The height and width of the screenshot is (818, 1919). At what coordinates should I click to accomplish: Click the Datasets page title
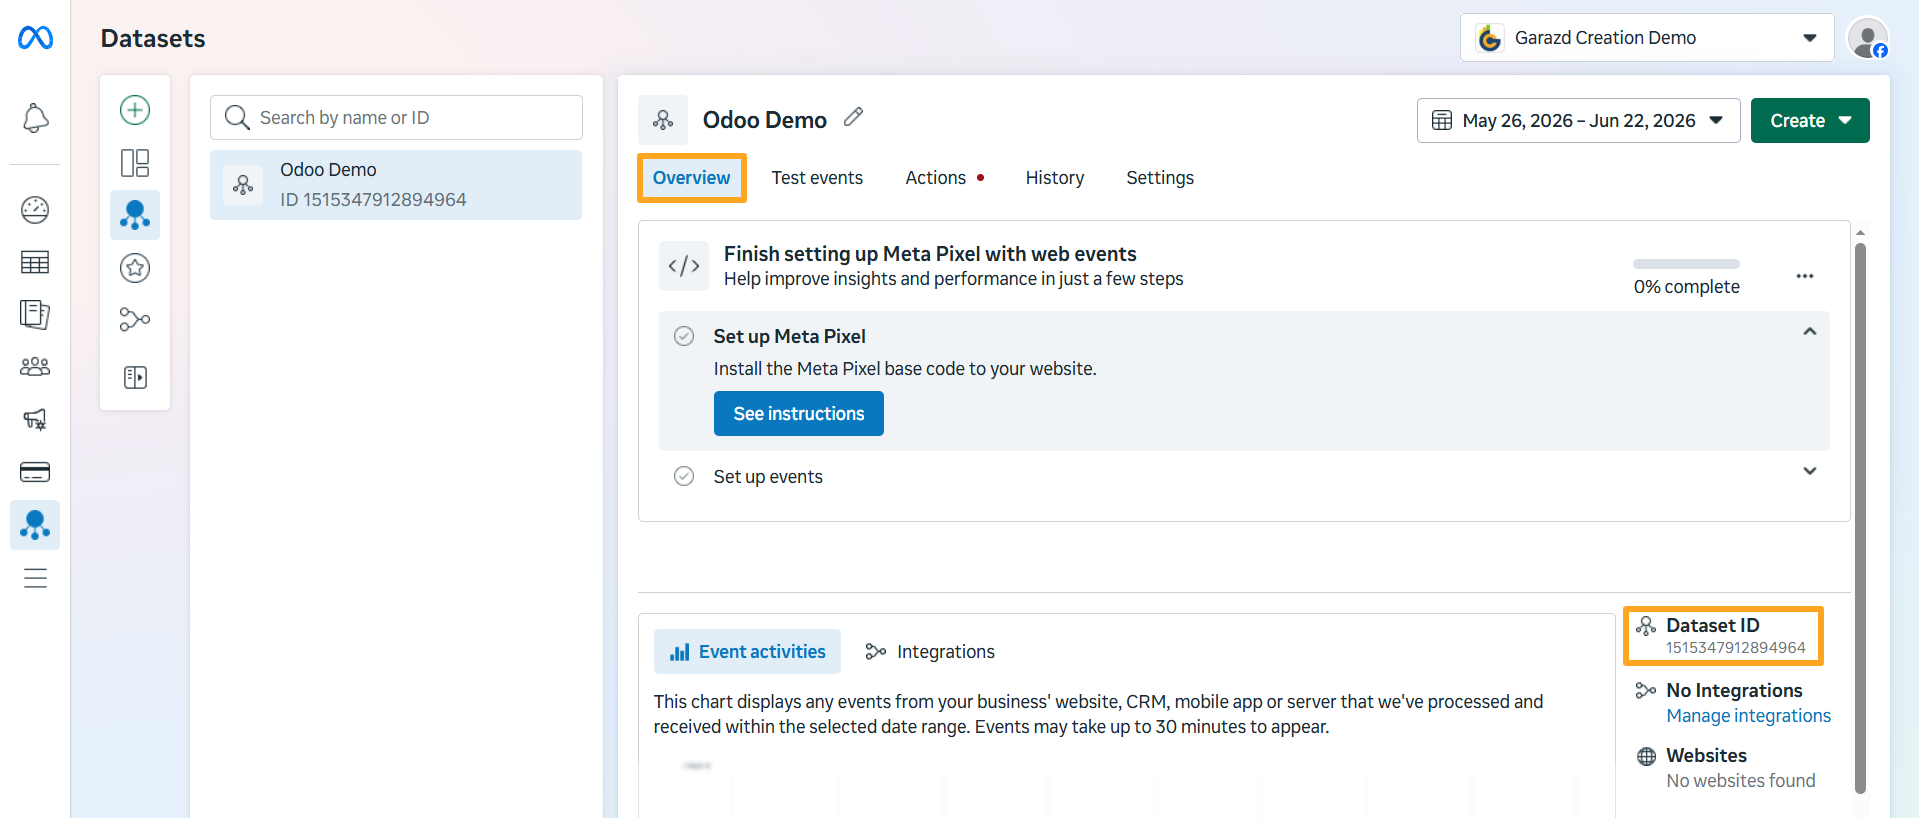click(x=153, y=39)
